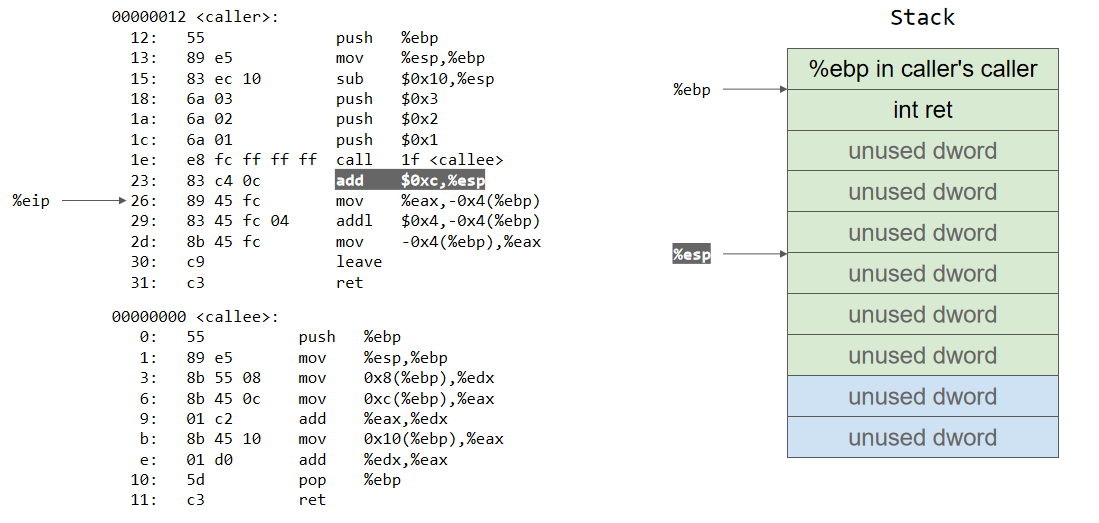
Task: Click the %eip register label
Action: (31, 201)
